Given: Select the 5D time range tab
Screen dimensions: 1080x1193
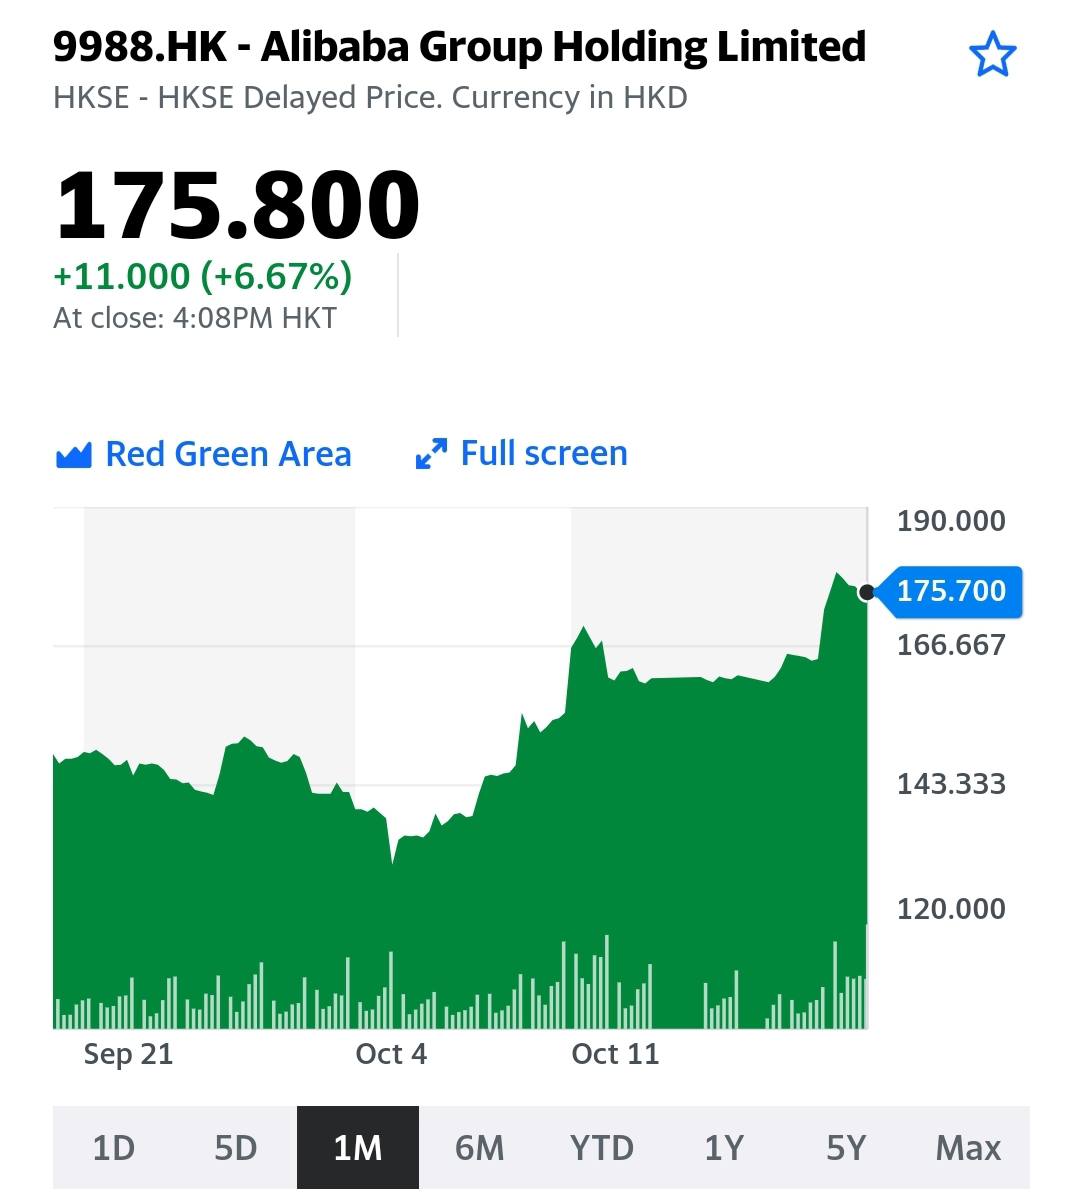Looking at the screenshot, I should [x=236, y=1147].
